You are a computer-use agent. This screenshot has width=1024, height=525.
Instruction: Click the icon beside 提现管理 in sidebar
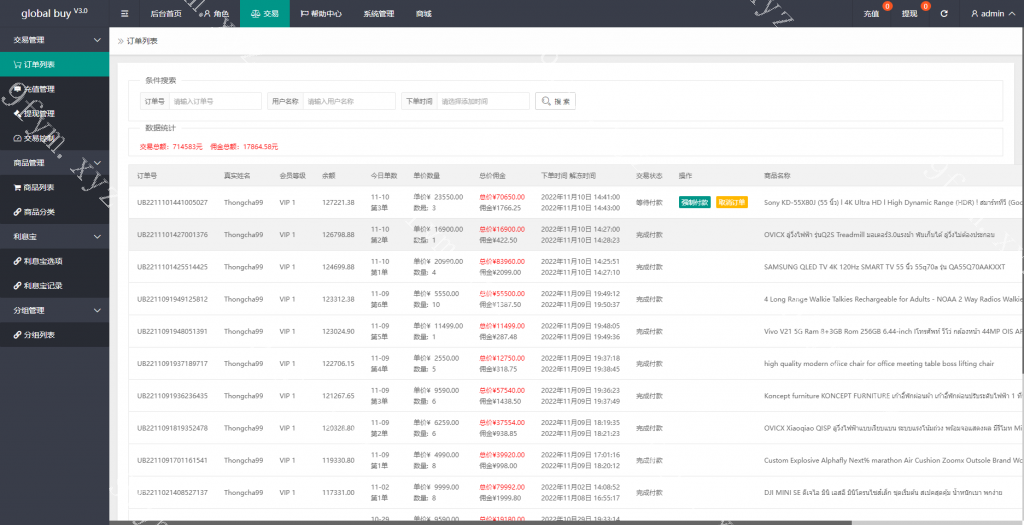click(18, 114)
